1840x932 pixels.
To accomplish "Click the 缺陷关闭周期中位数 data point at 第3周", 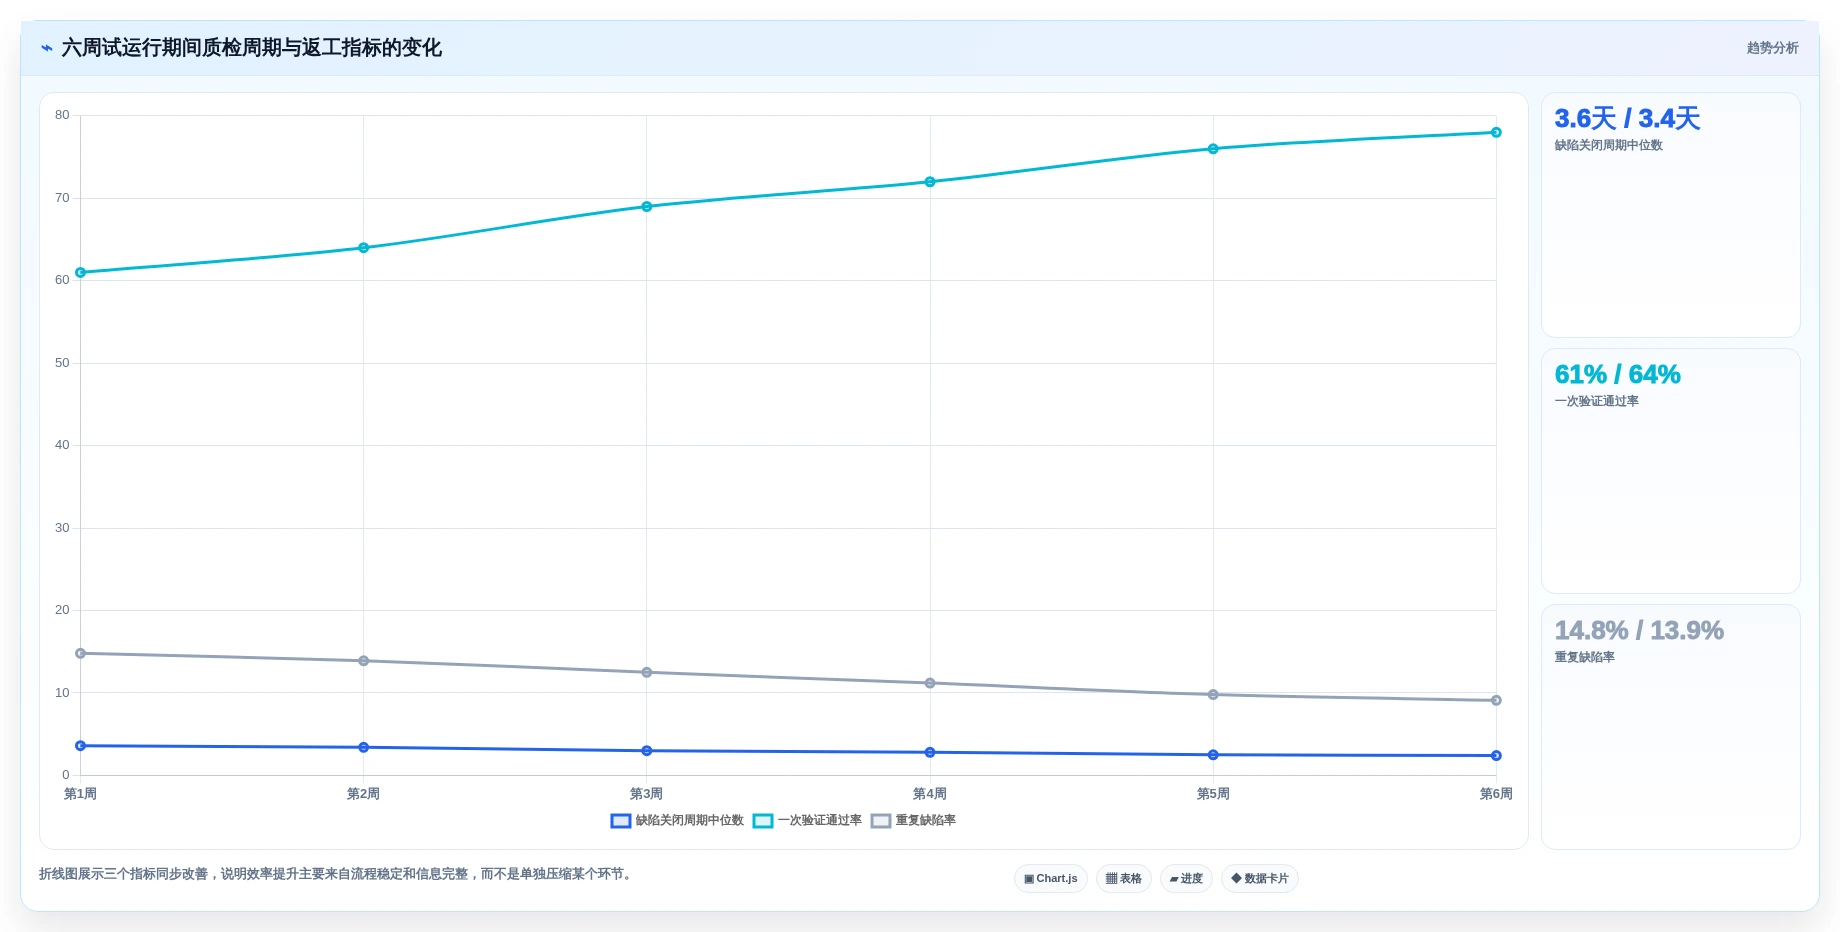I will 646,750.
